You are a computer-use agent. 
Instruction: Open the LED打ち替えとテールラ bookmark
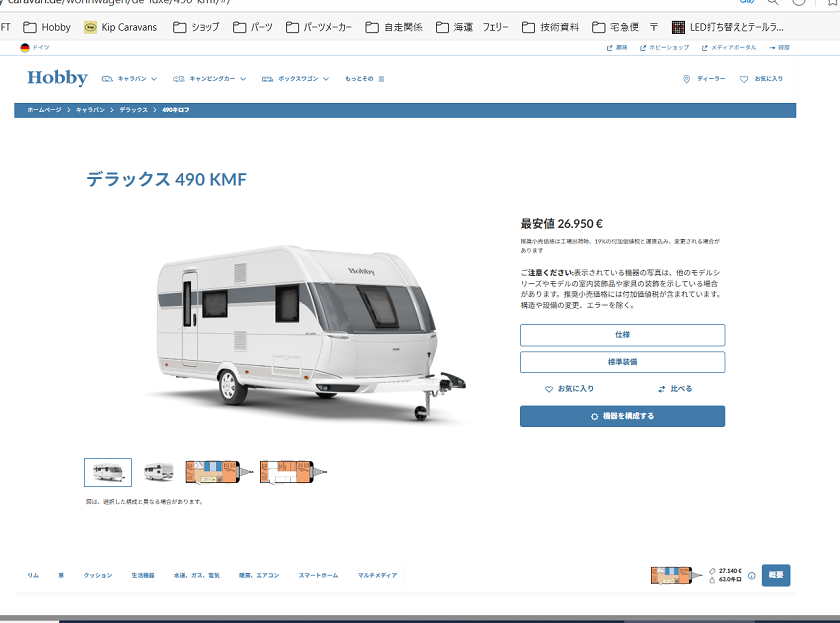coord(728,27)
